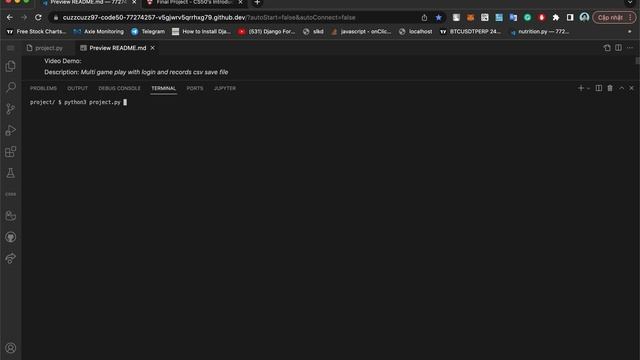Open the Google Translate extension icon
The height and width of the screenshot is (360, 640).
click(x=513, y=18)
